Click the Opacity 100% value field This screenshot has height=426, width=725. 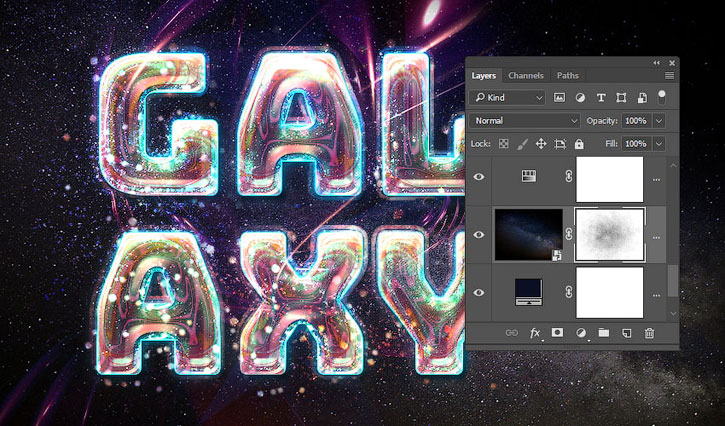point(636,121)
